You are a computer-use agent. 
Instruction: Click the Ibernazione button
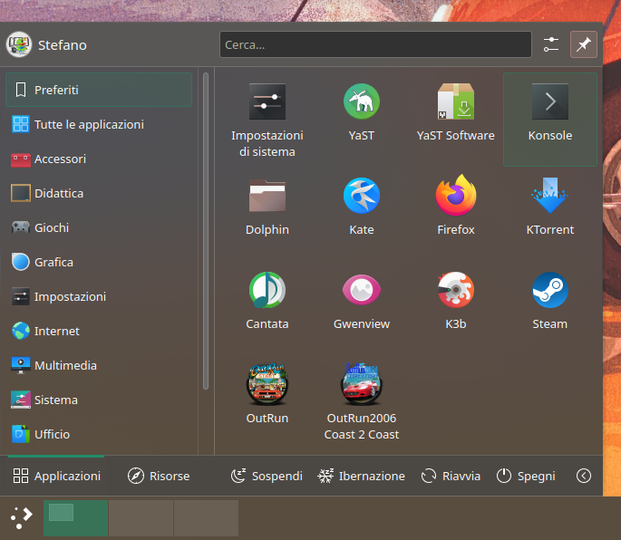[361, 476]
